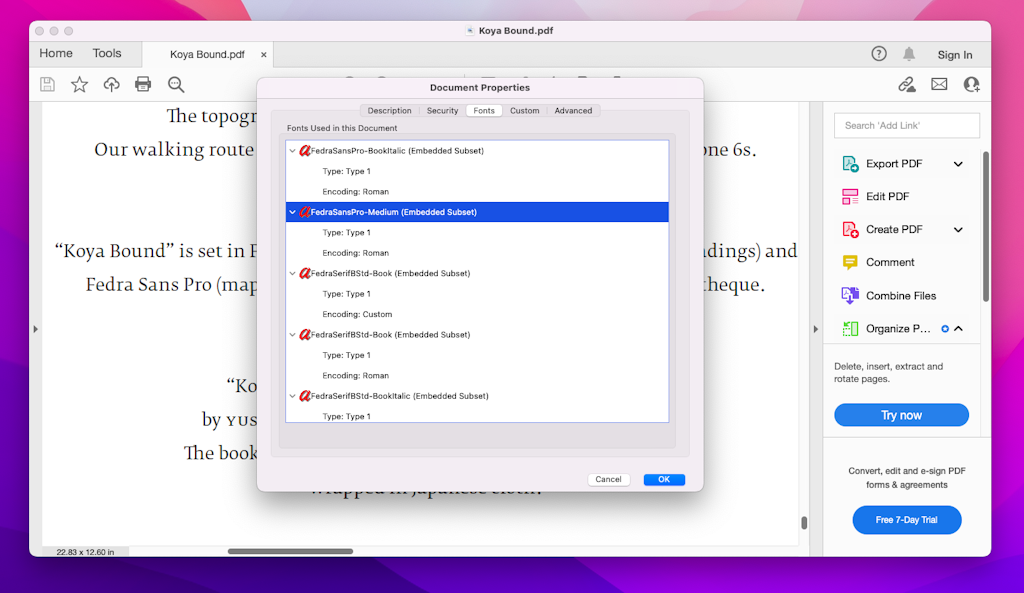This screenshot has width=1024, height=593.
Task: Click the print icon in the toolbar
Action: tap(143, 85)
